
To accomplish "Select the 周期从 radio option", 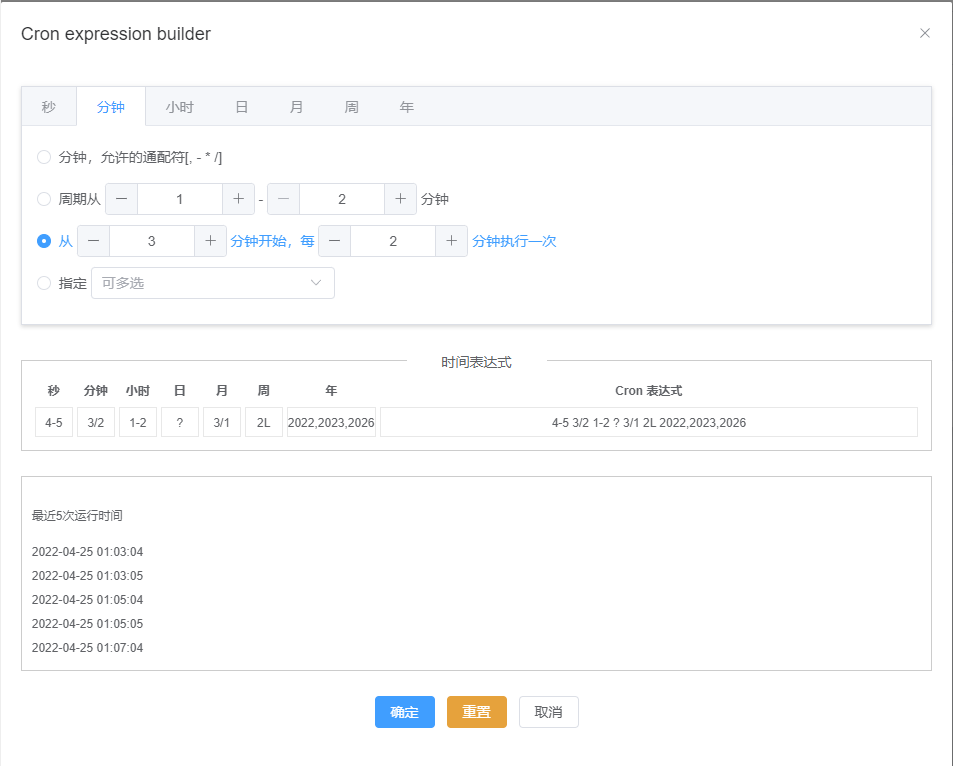I will pos(44,199).
